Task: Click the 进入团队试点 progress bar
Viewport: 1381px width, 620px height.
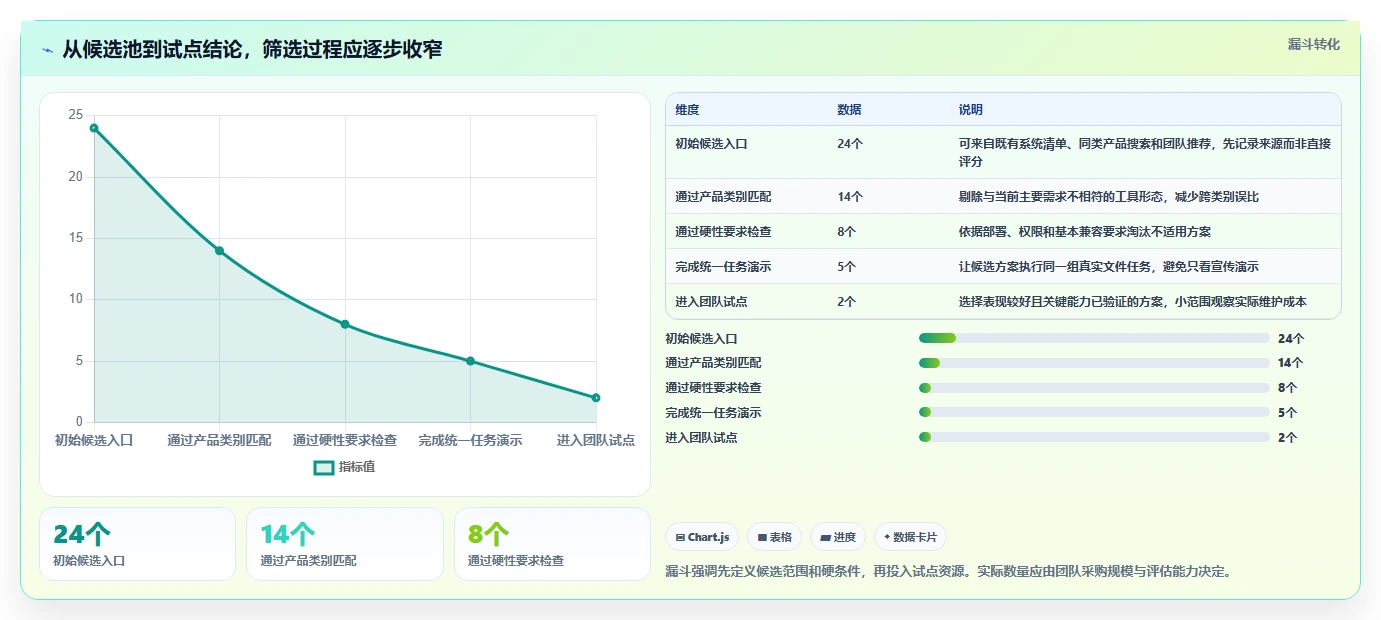Action: coord(1094,437)
